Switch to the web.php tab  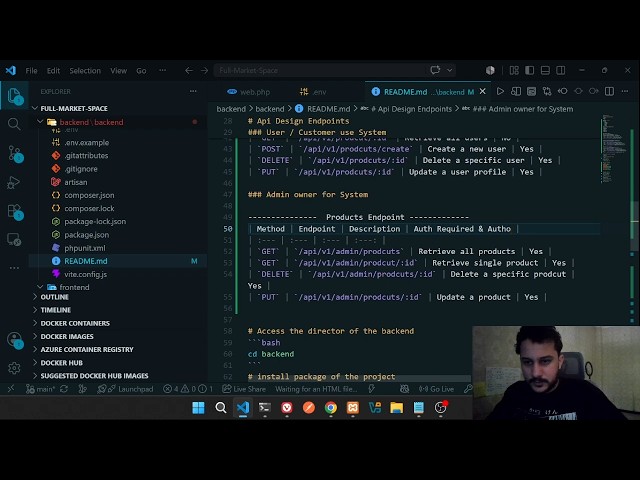tap(249, 92)
